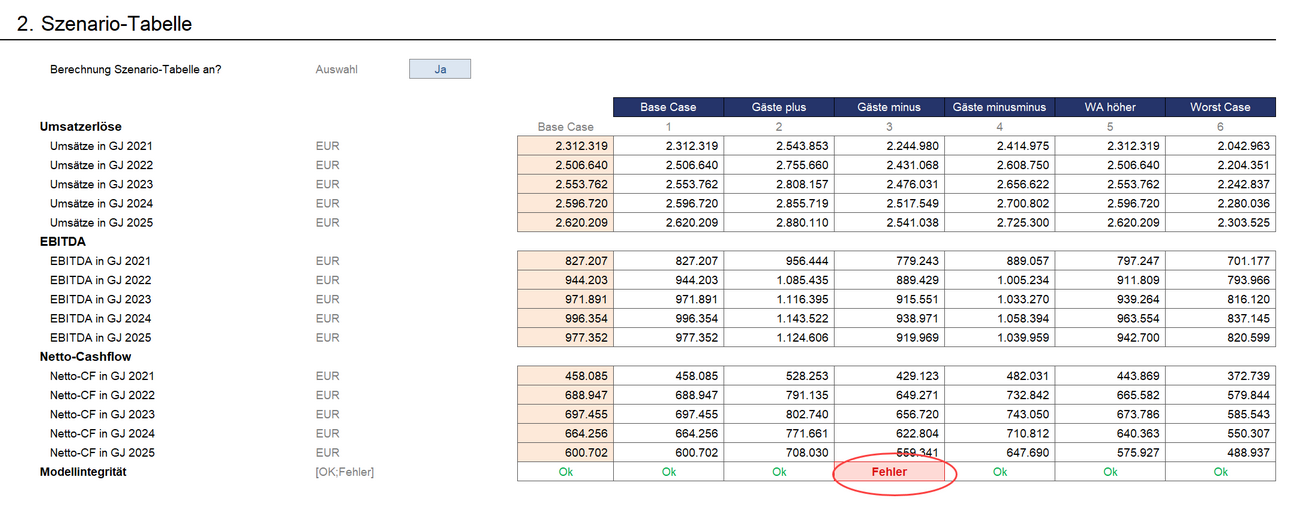The width and height of the screenshot is (1290, 506).
Task: Click the grey 'Base Case' column label
Action: pyautogui.click(x=565, y=127)
